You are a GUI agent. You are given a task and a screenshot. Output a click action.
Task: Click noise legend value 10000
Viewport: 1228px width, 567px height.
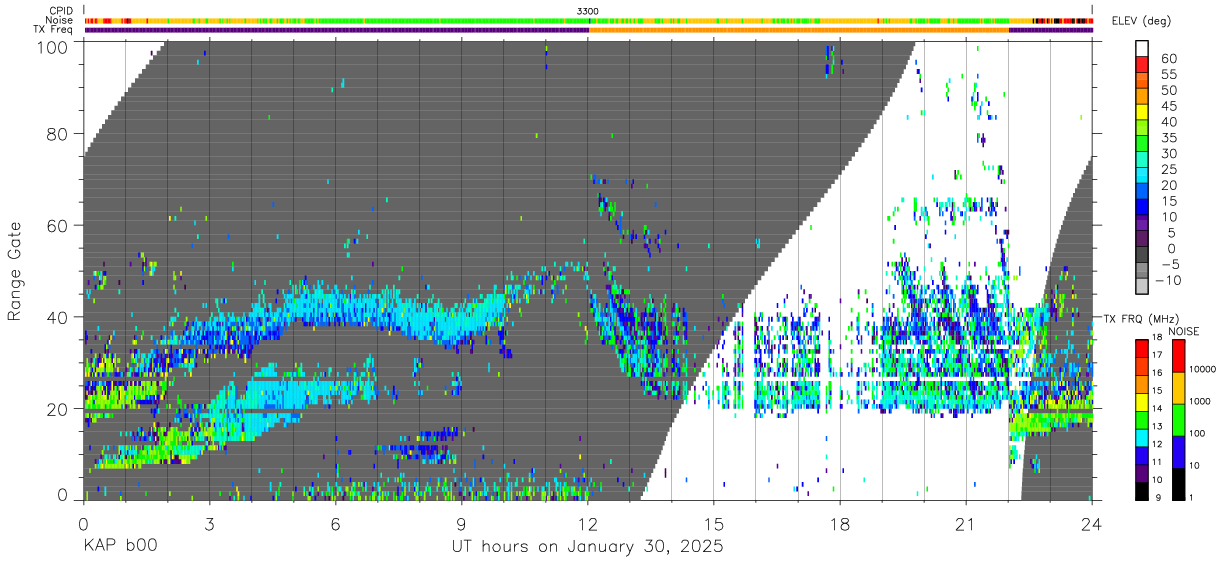1201,369
